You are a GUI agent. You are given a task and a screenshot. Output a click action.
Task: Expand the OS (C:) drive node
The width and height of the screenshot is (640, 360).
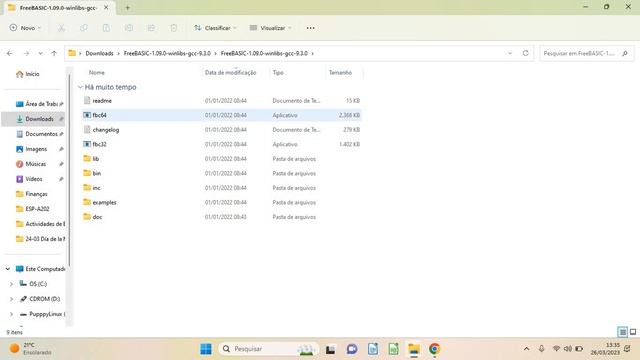11,284
